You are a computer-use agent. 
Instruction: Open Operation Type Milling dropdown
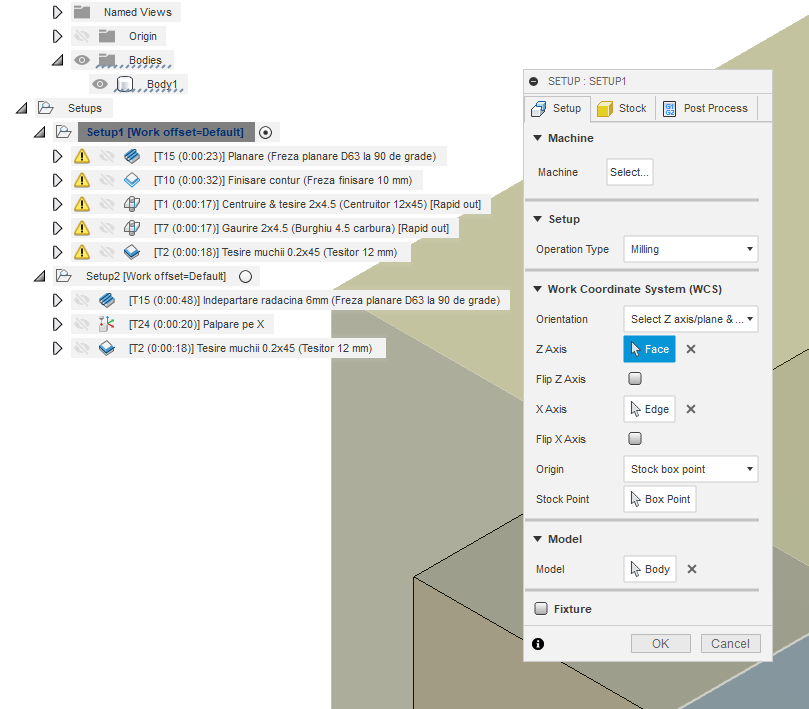coord(691,249)
